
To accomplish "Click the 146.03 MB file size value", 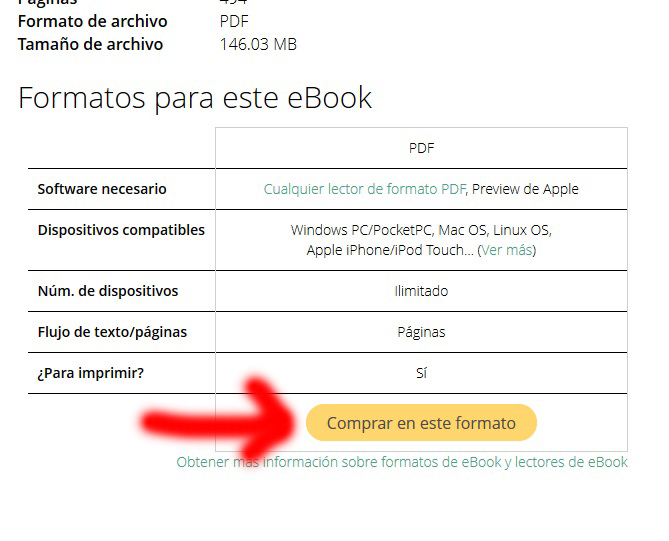I will [x=258, y=44].
